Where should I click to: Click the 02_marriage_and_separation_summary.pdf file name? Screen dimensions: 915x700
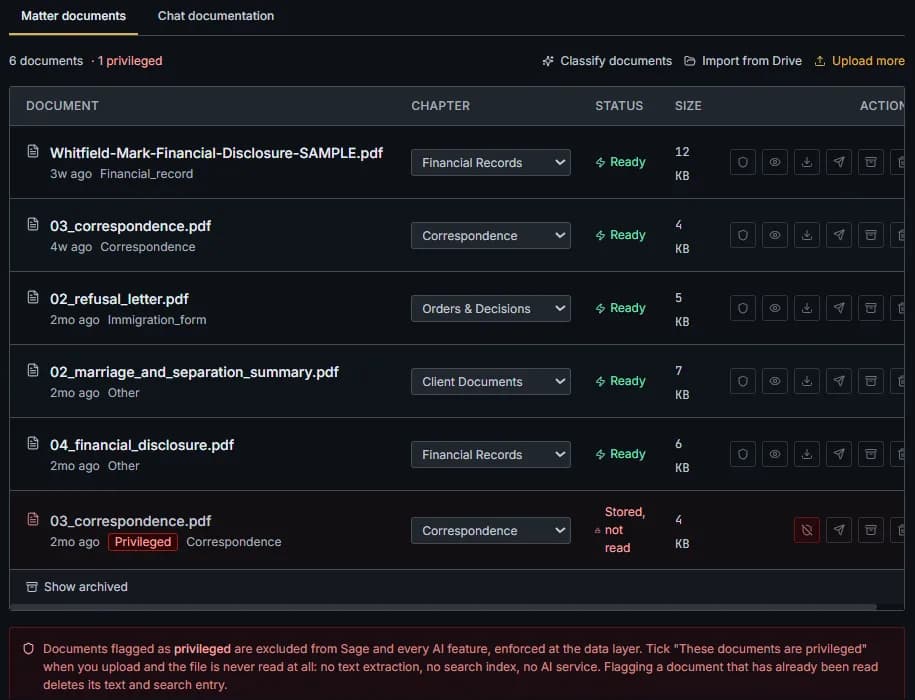click(x=194, y=372)
